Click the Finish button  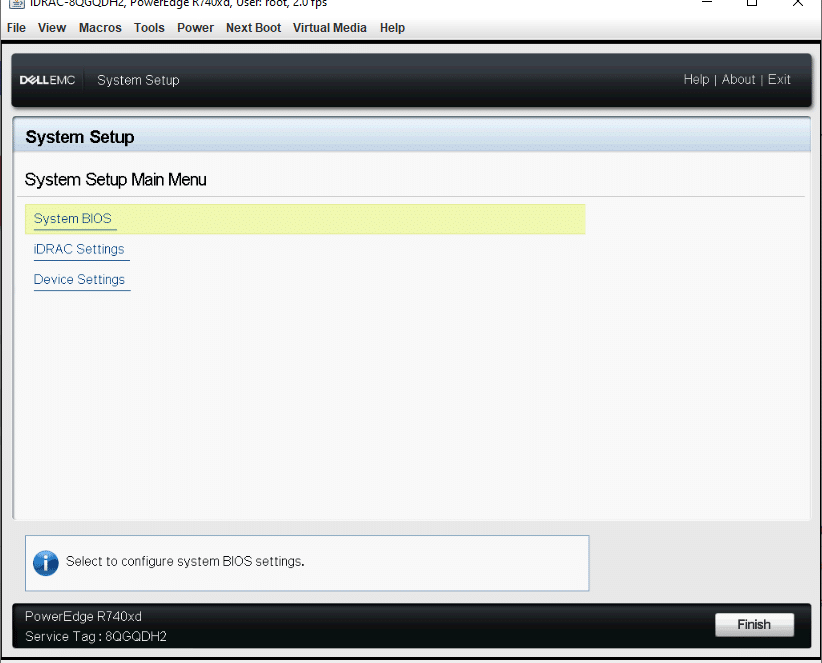[754, 625]
